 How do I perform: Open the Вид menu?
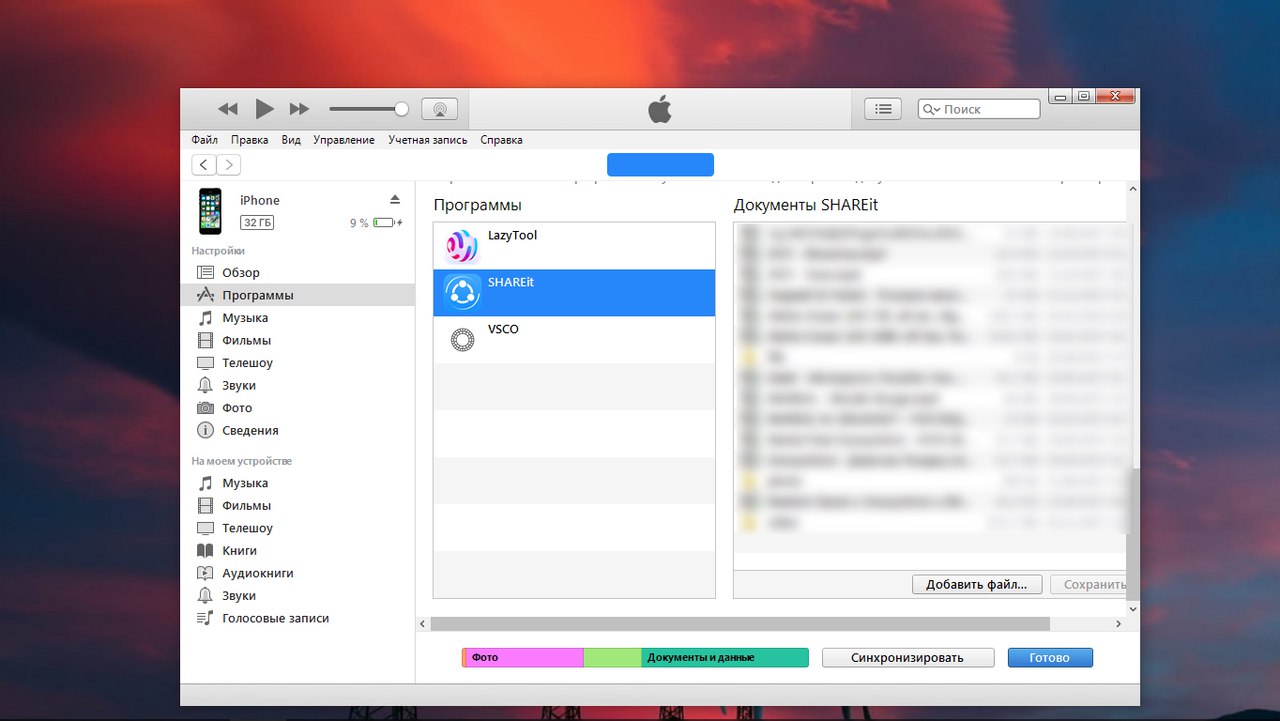tap(291, 140)
